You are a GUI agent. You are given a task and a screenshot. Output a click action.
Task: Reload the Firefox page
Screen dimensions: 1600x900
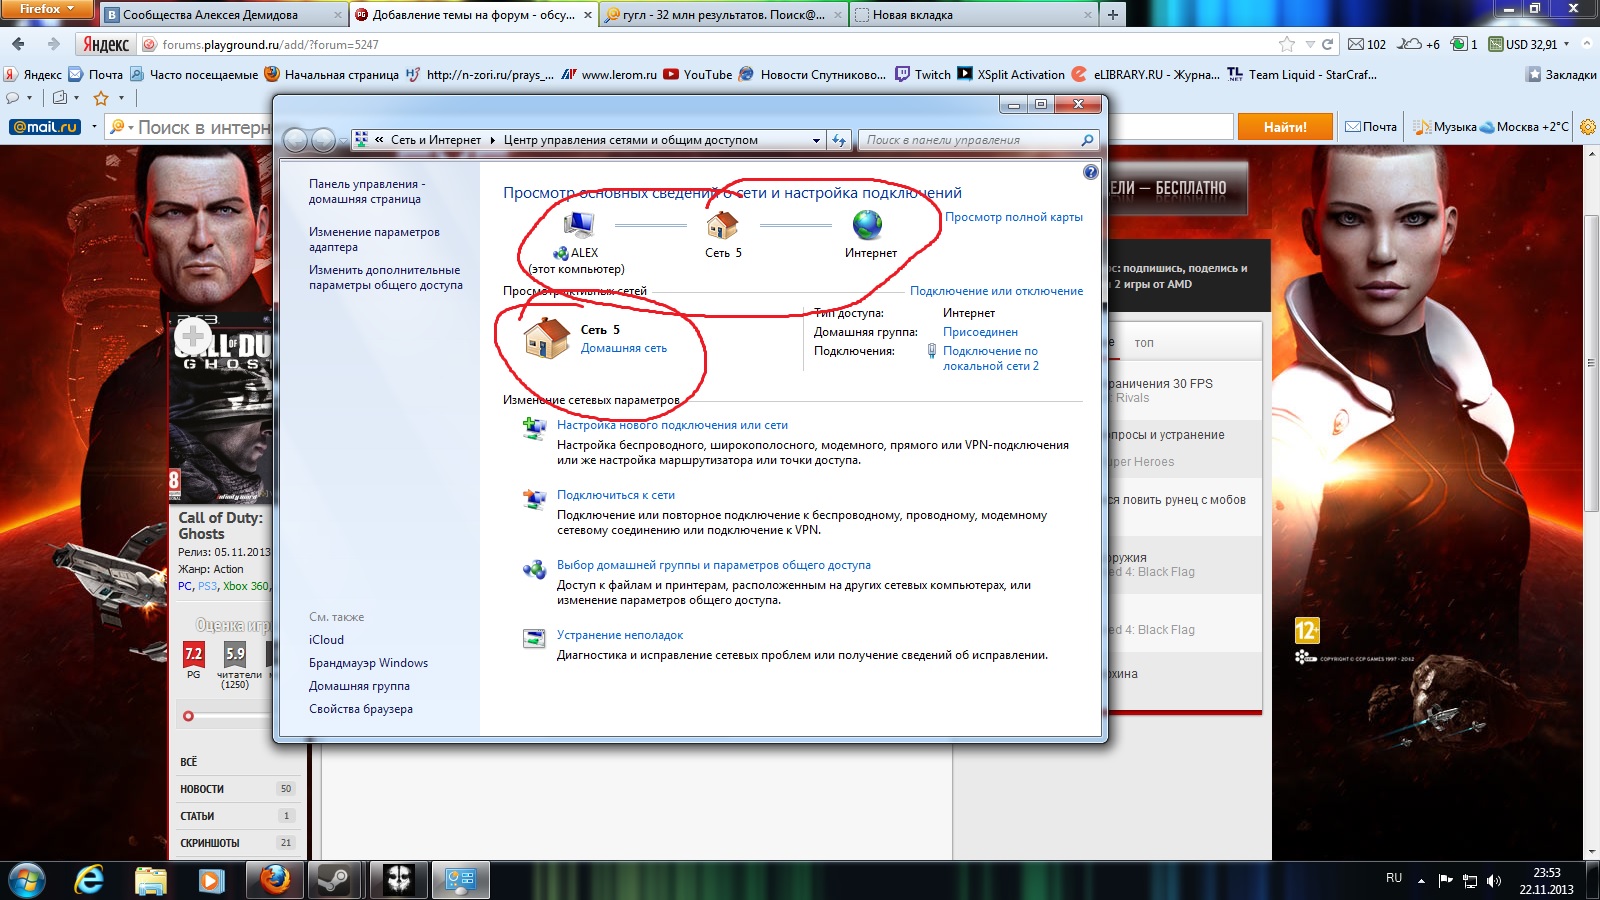click(1327, 44)
